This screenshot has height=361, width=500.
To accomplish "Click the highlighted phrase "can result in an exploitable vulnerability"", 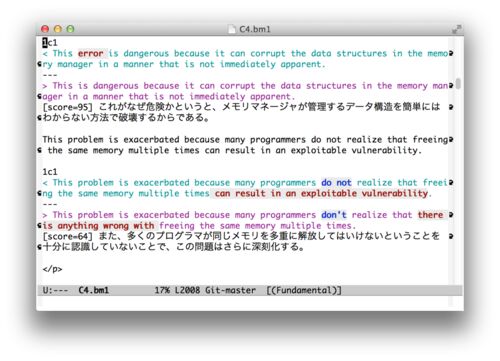I will [321, 194].
